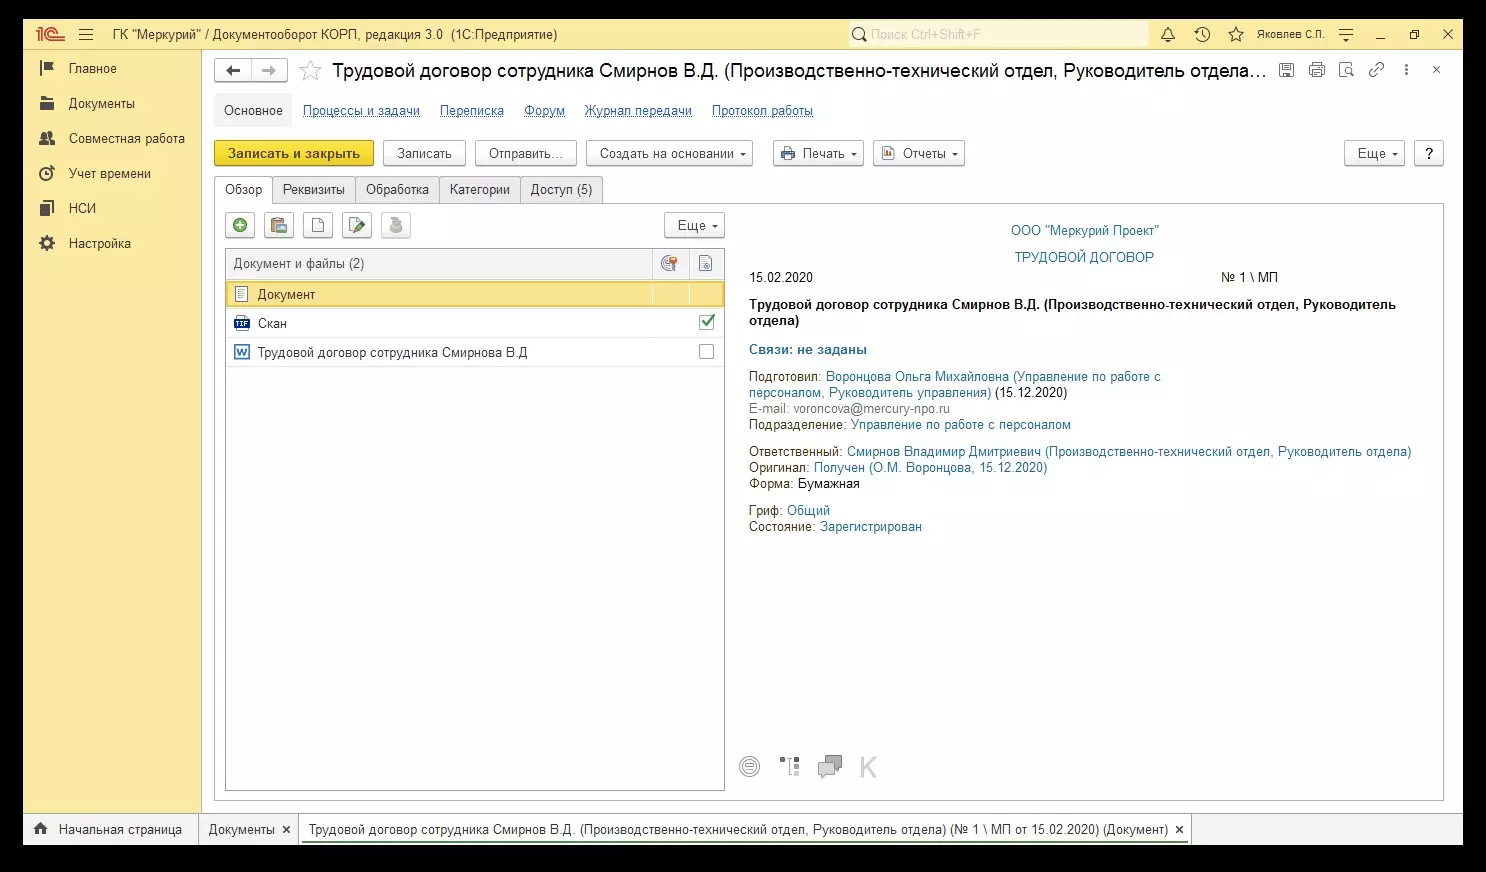Screen dimensions: 1486x872
Task: Click the Записать button
Action: pos(424,153)
